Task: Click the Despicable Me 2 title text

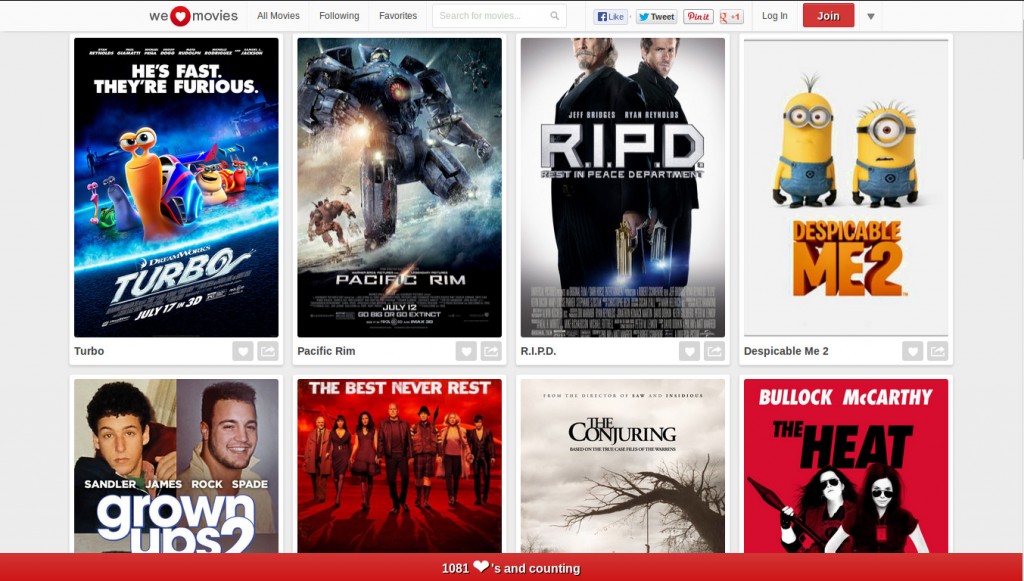Action: pyautogui.click(x=786, y=351)
